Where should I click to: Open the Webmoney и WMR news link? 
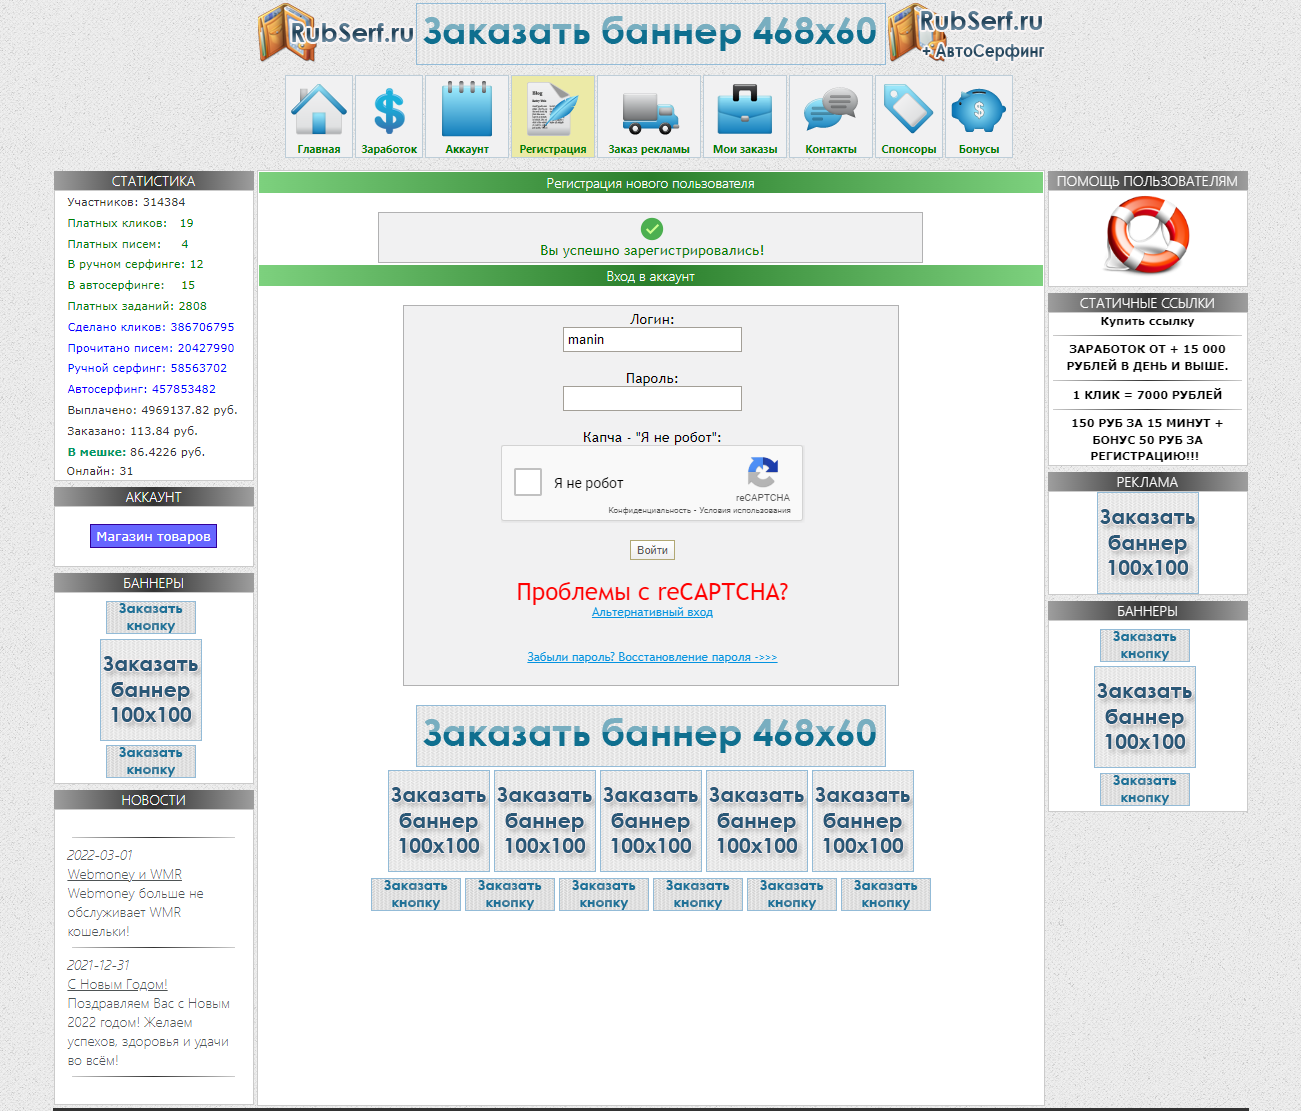pos(125,874)
